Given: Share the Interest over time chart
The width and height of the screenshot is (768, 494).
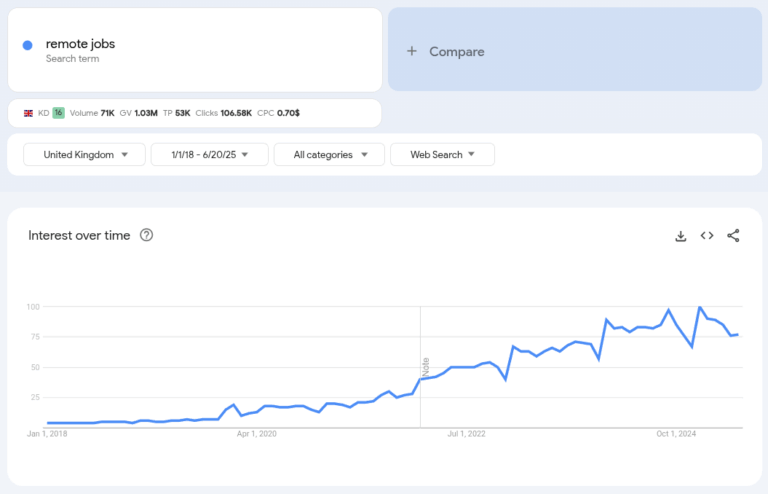Looking at the screenshot, I should (733, 236).
